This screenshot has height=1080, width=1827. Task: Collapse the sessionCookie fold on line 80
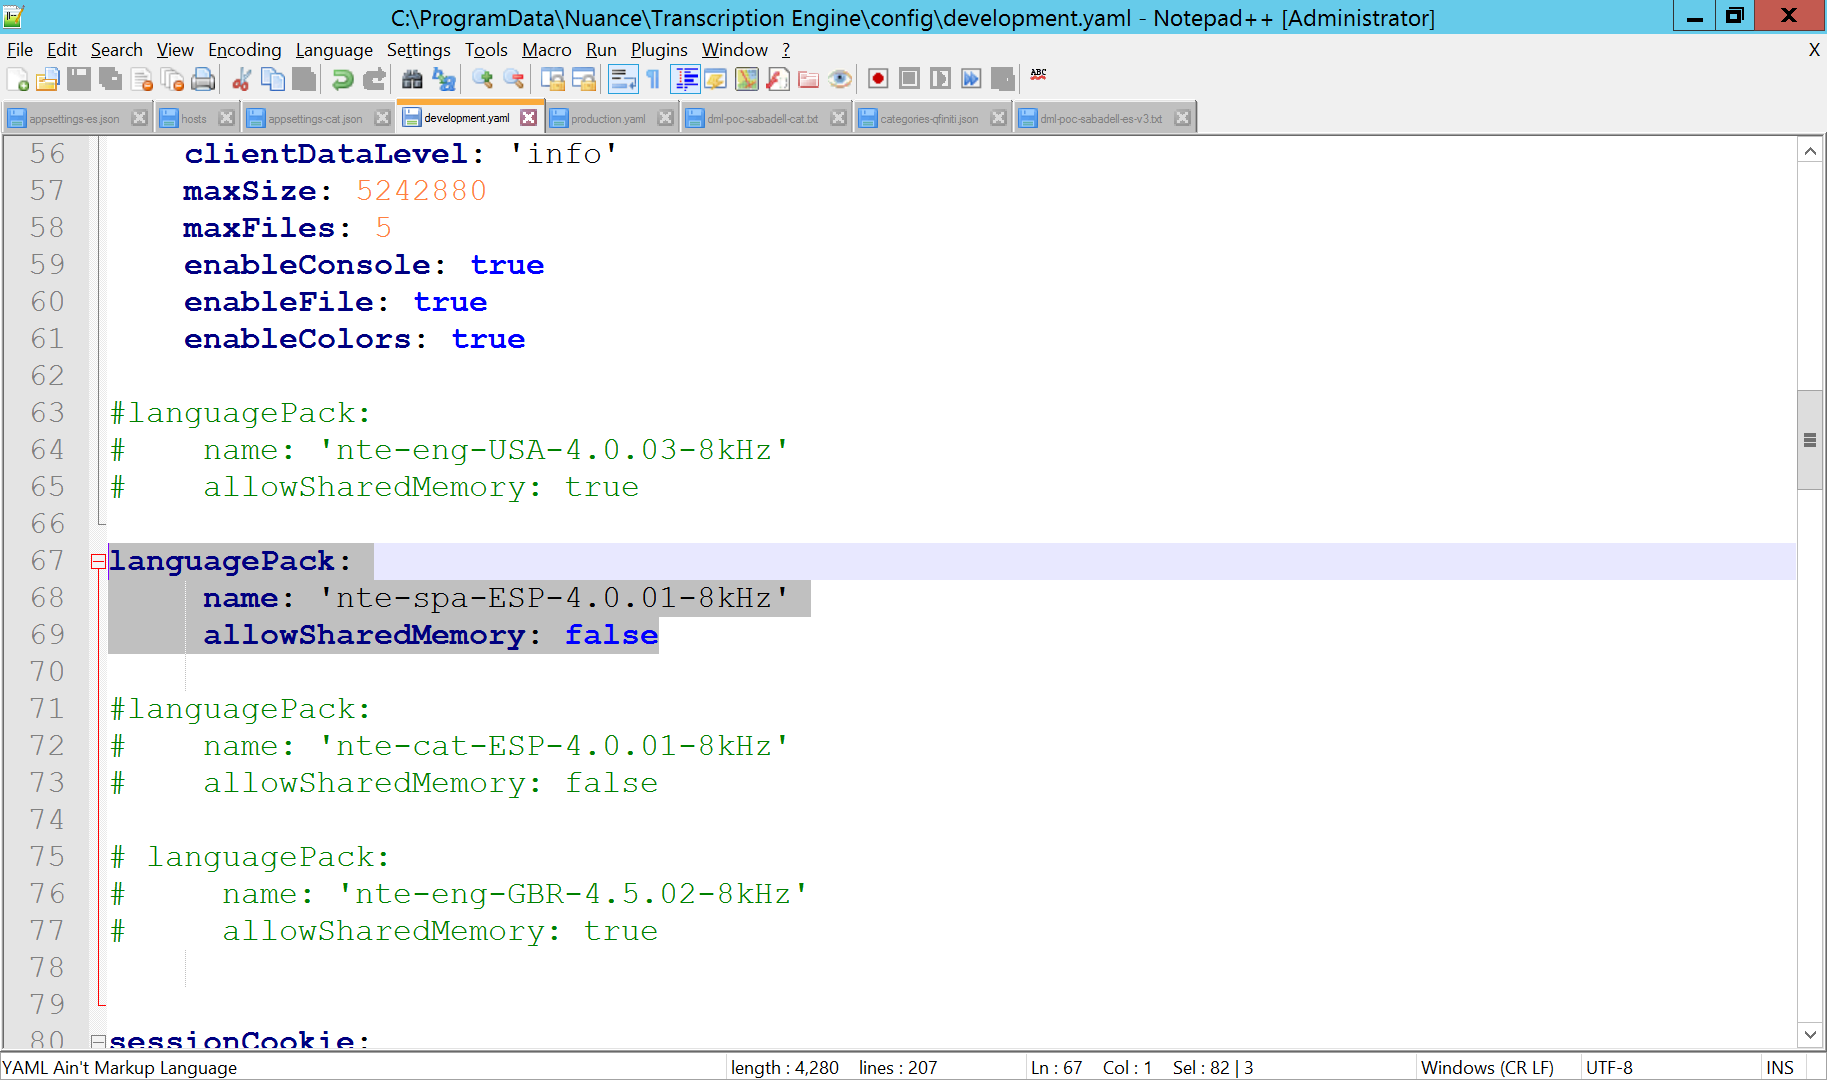click(x=98, y=1041)
